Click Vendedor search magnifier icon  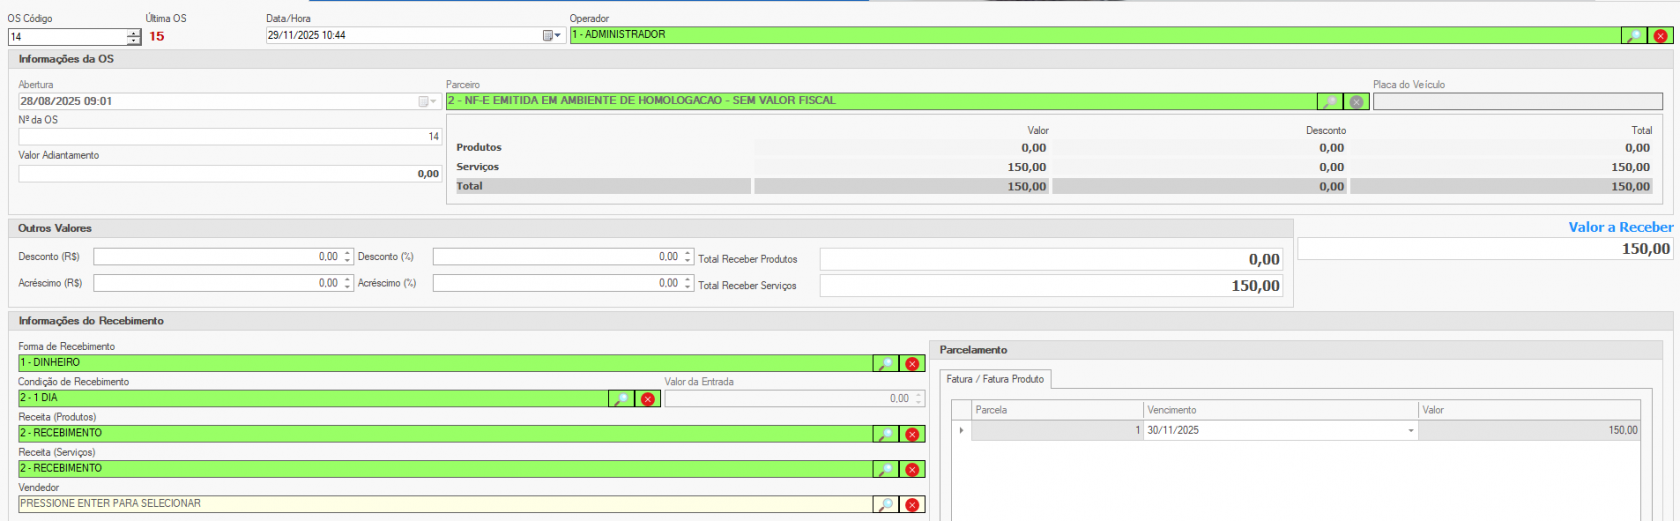(x=885, y=505)
